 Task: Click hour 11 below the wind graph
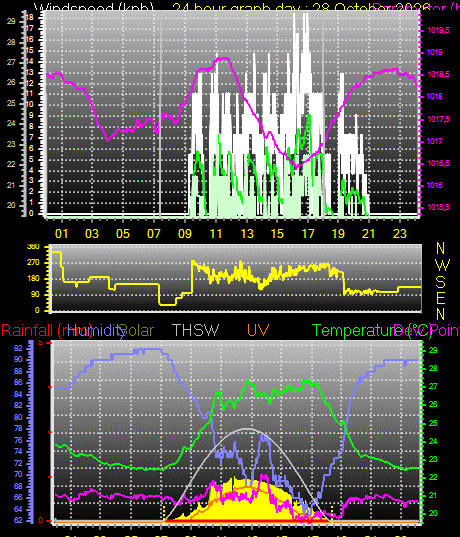(216, 234)
